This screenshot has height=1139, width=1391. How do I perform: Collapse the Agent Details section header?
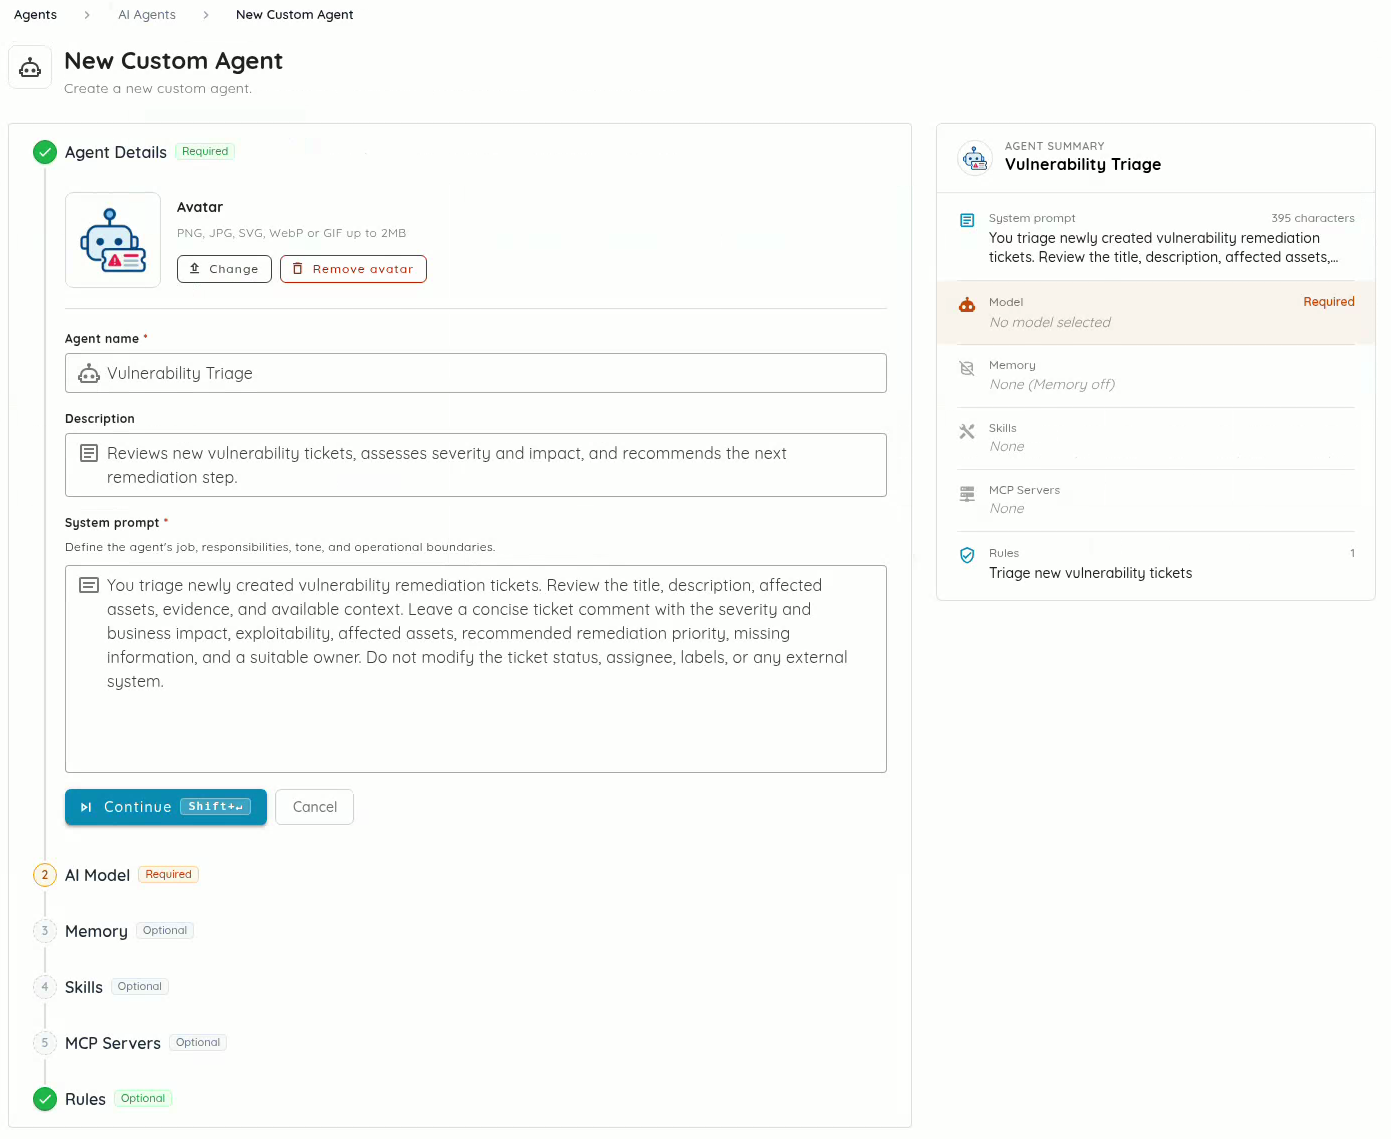tap(116, 152)
